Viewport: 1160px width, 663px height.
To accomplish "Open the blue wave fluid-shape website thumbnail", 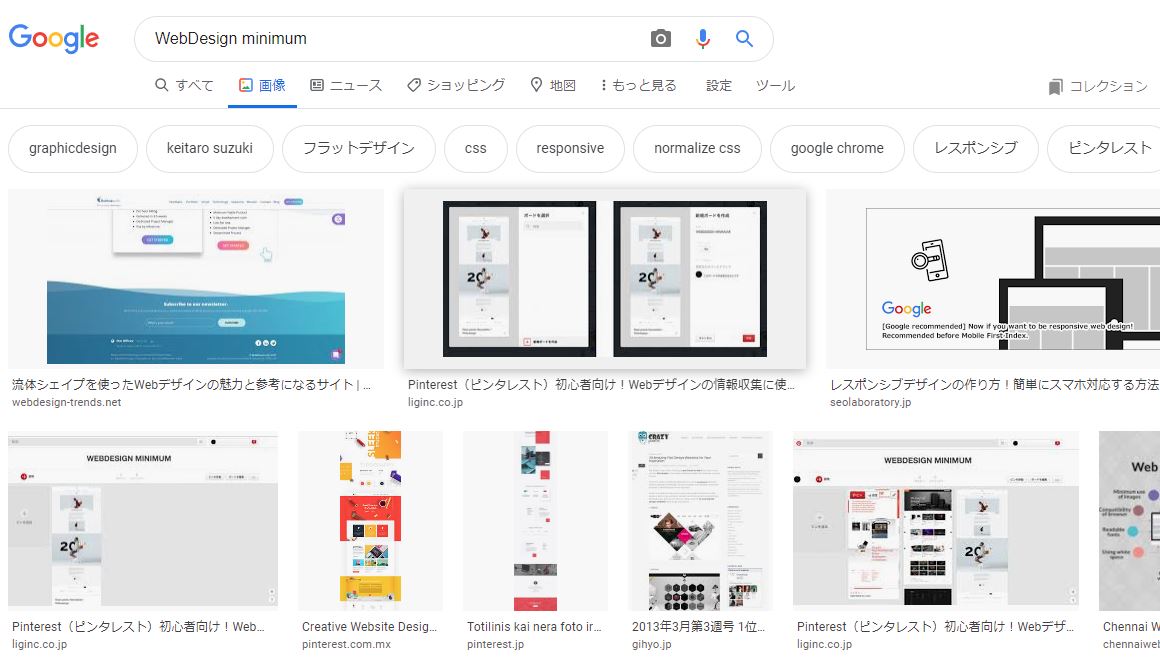I will [x=196, y=279].
